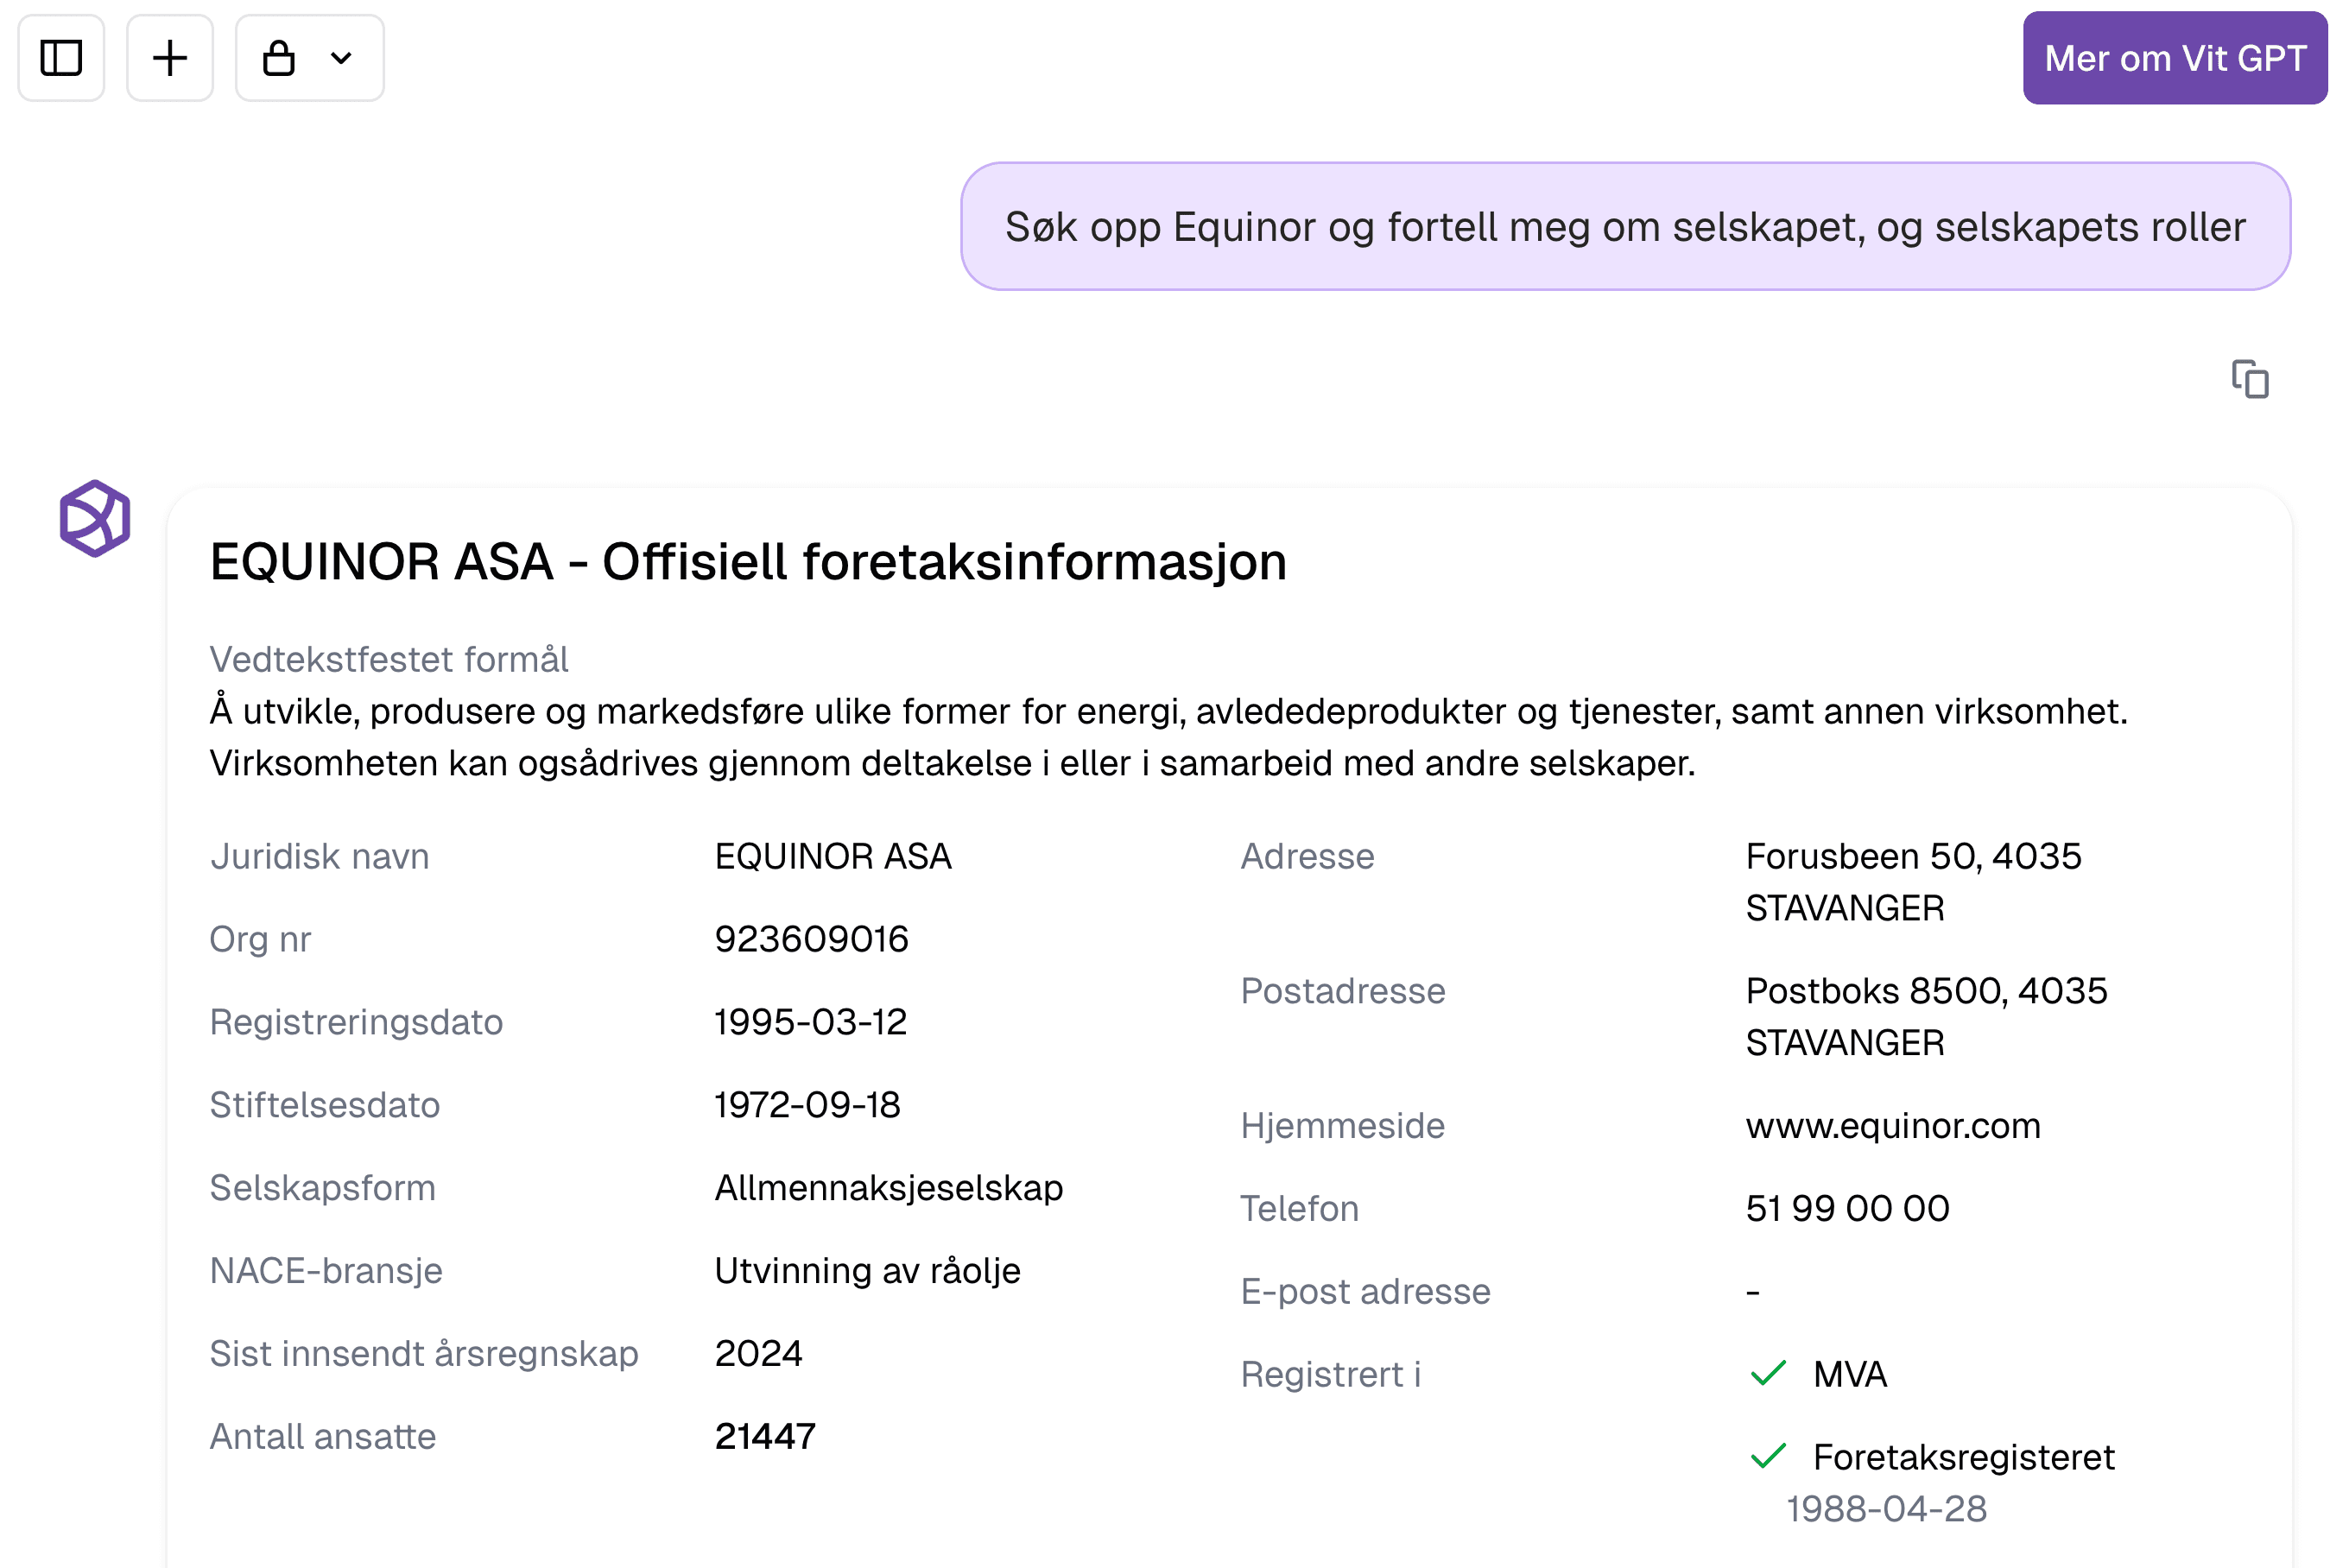Click the employee count 21447
Image resolution: width=2349 pixels, height=1568 pixels.
point(766,1436)
